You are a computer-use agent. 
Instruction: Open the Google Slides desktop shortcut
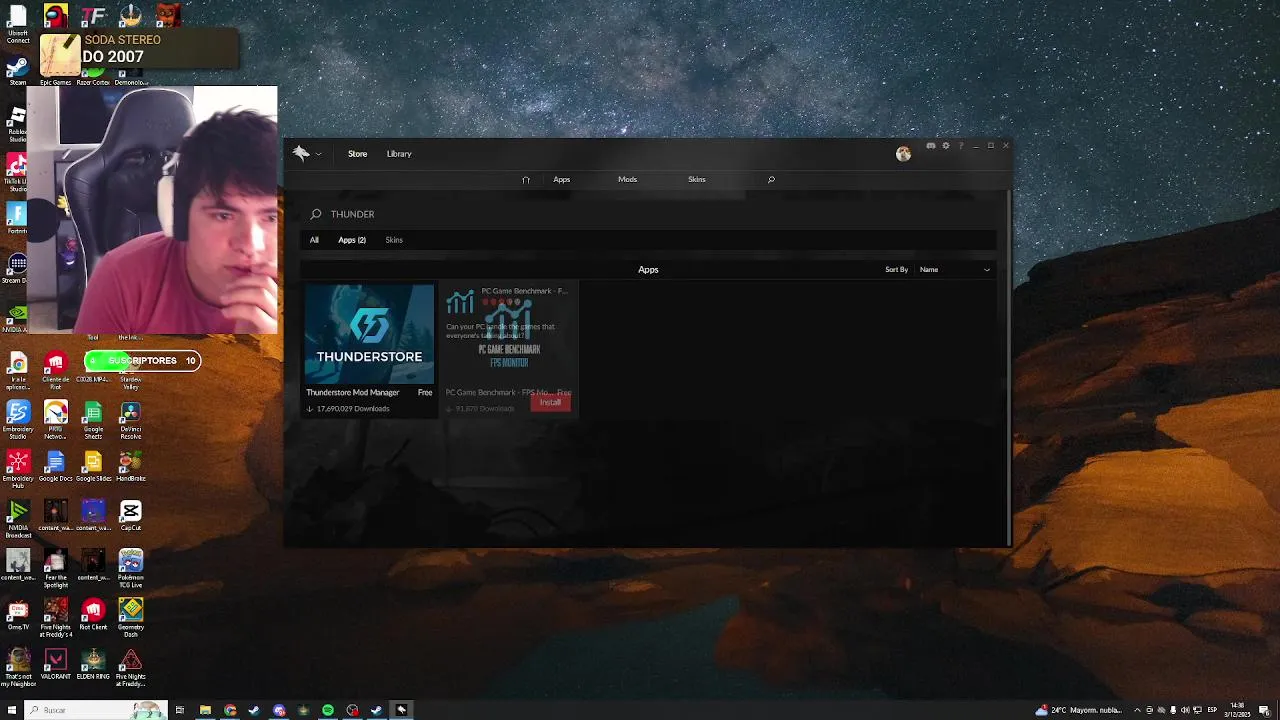93,467
